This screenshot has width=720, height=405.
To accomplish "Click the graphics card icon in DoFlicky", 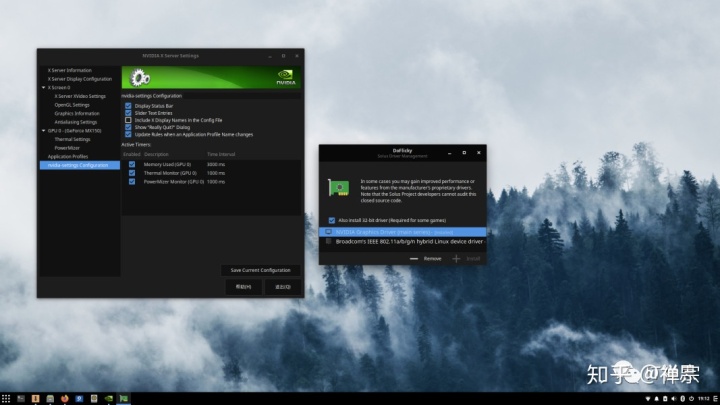I will [x=338, y=187].
